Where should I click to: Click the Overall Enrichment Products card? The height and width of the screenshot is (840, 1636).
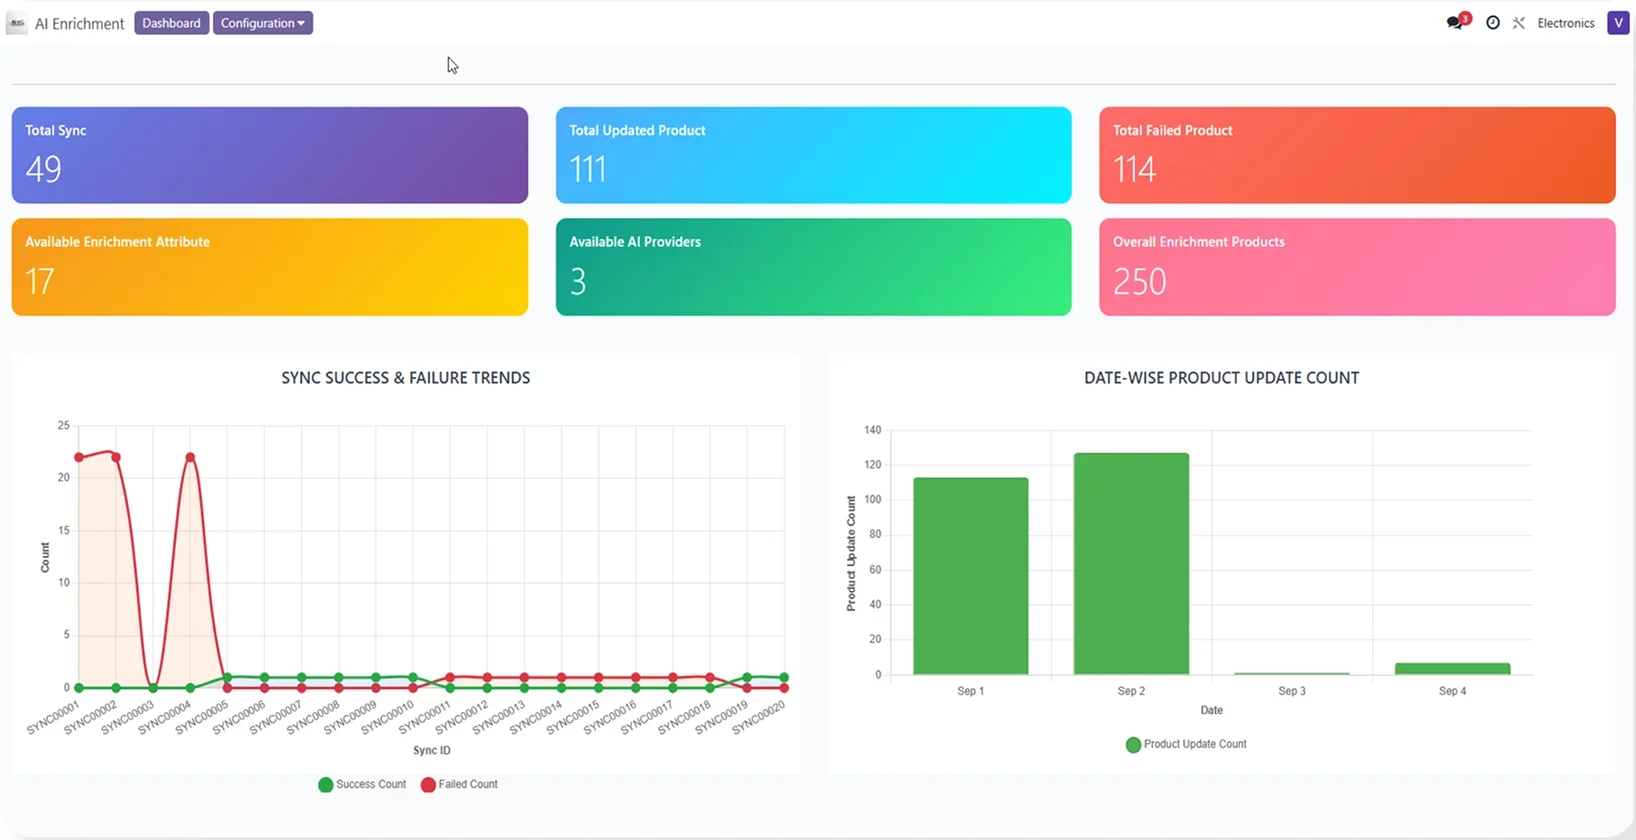coord(1357,267)
